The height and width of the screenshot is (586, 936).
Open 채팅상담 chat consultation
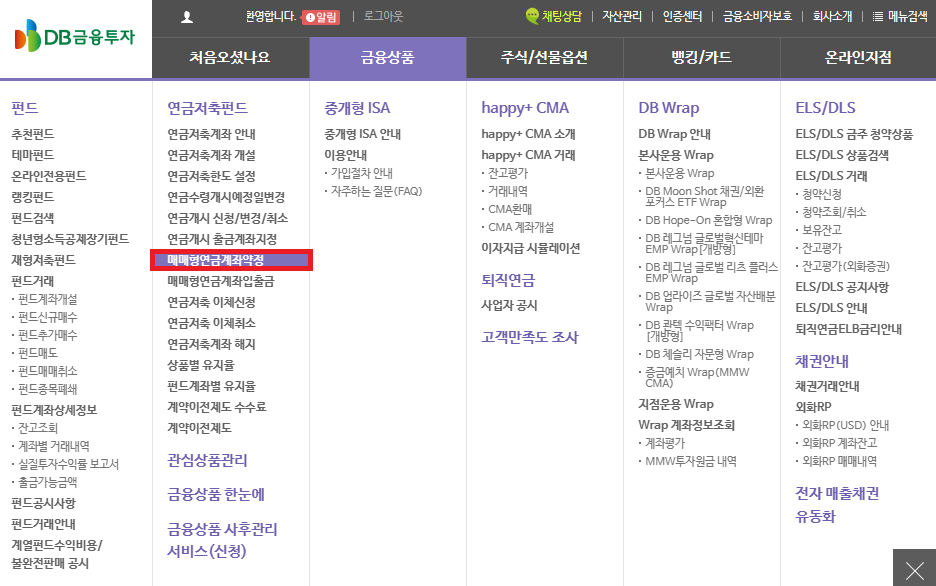pyautogui.click(x=553, y=16)
